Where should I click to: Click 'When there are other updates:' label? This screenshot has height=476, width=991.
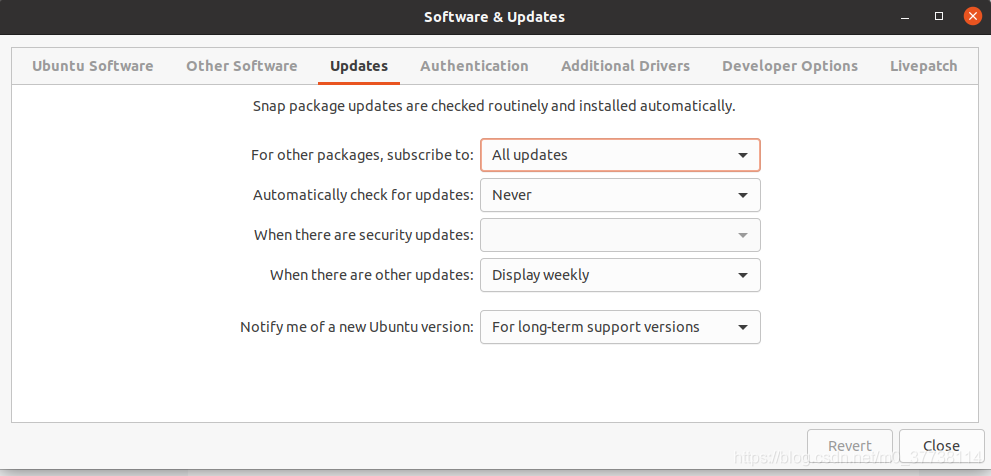372,275
